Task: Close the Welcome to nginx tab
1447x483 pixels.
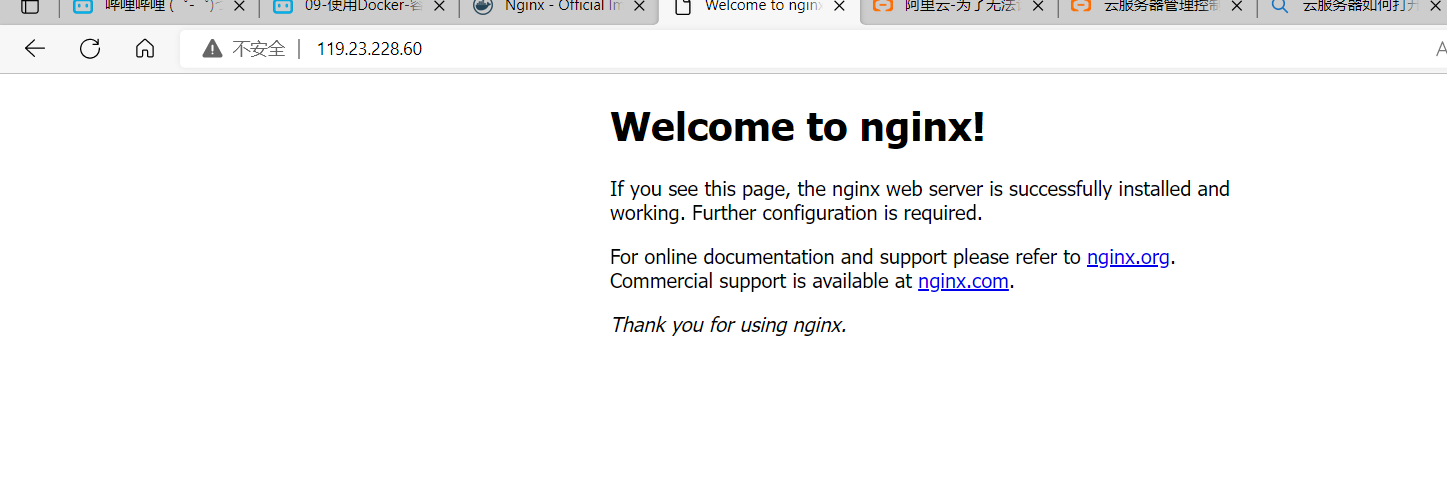Action: click(839, 7)
